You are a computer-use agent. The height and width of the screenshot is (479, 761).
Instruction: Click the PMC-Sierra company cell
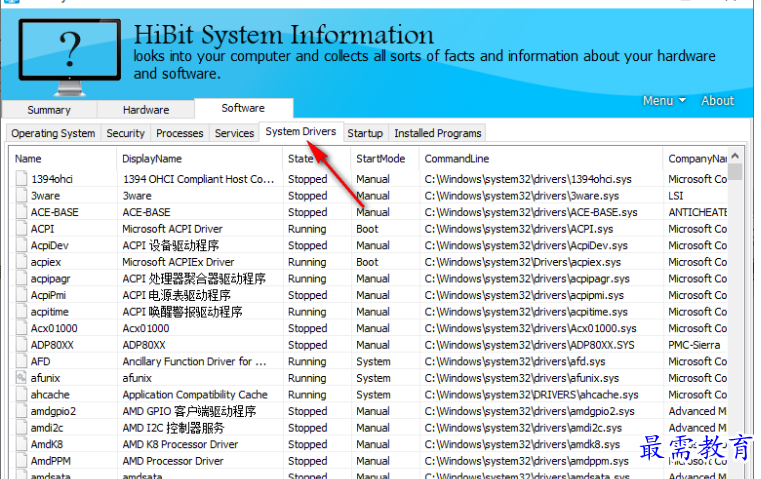click(x=694, y=345)
